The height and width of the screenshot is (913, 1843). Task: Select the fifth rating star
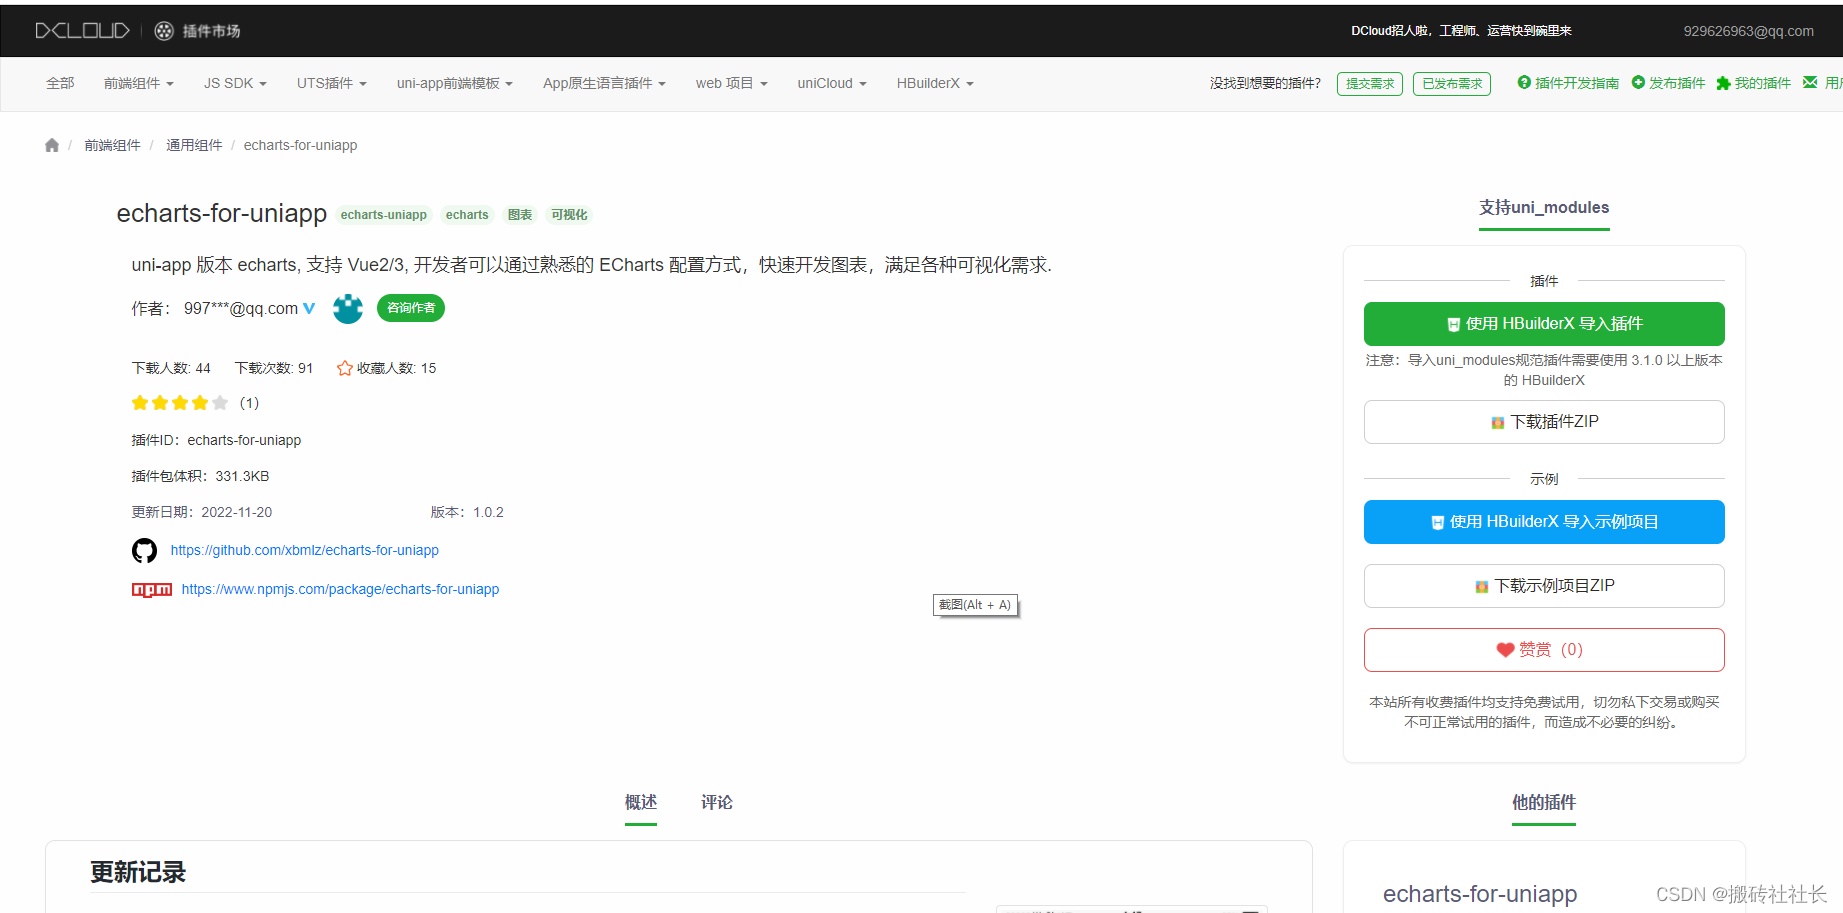(x=221, y=402)
